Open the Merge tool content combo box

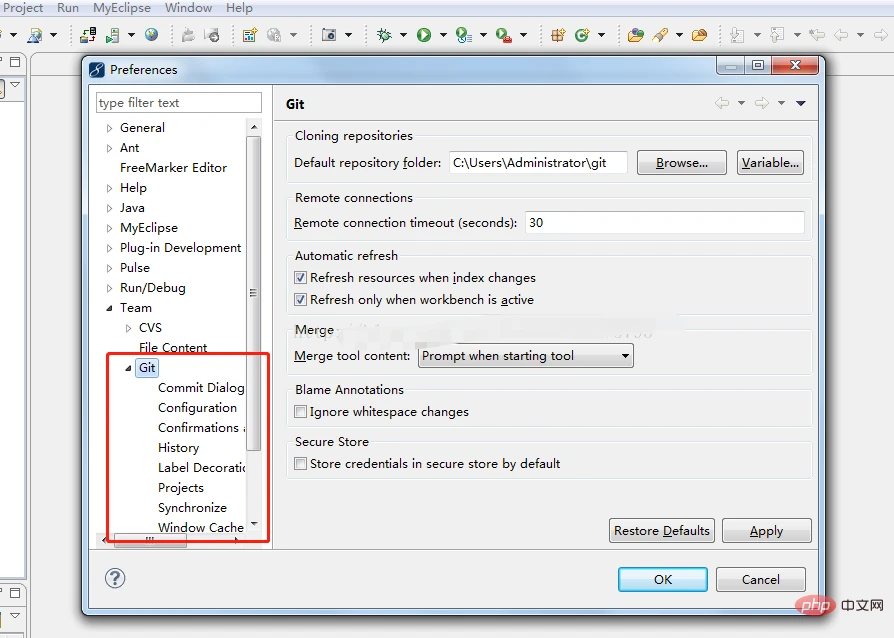tap(525, 356)
